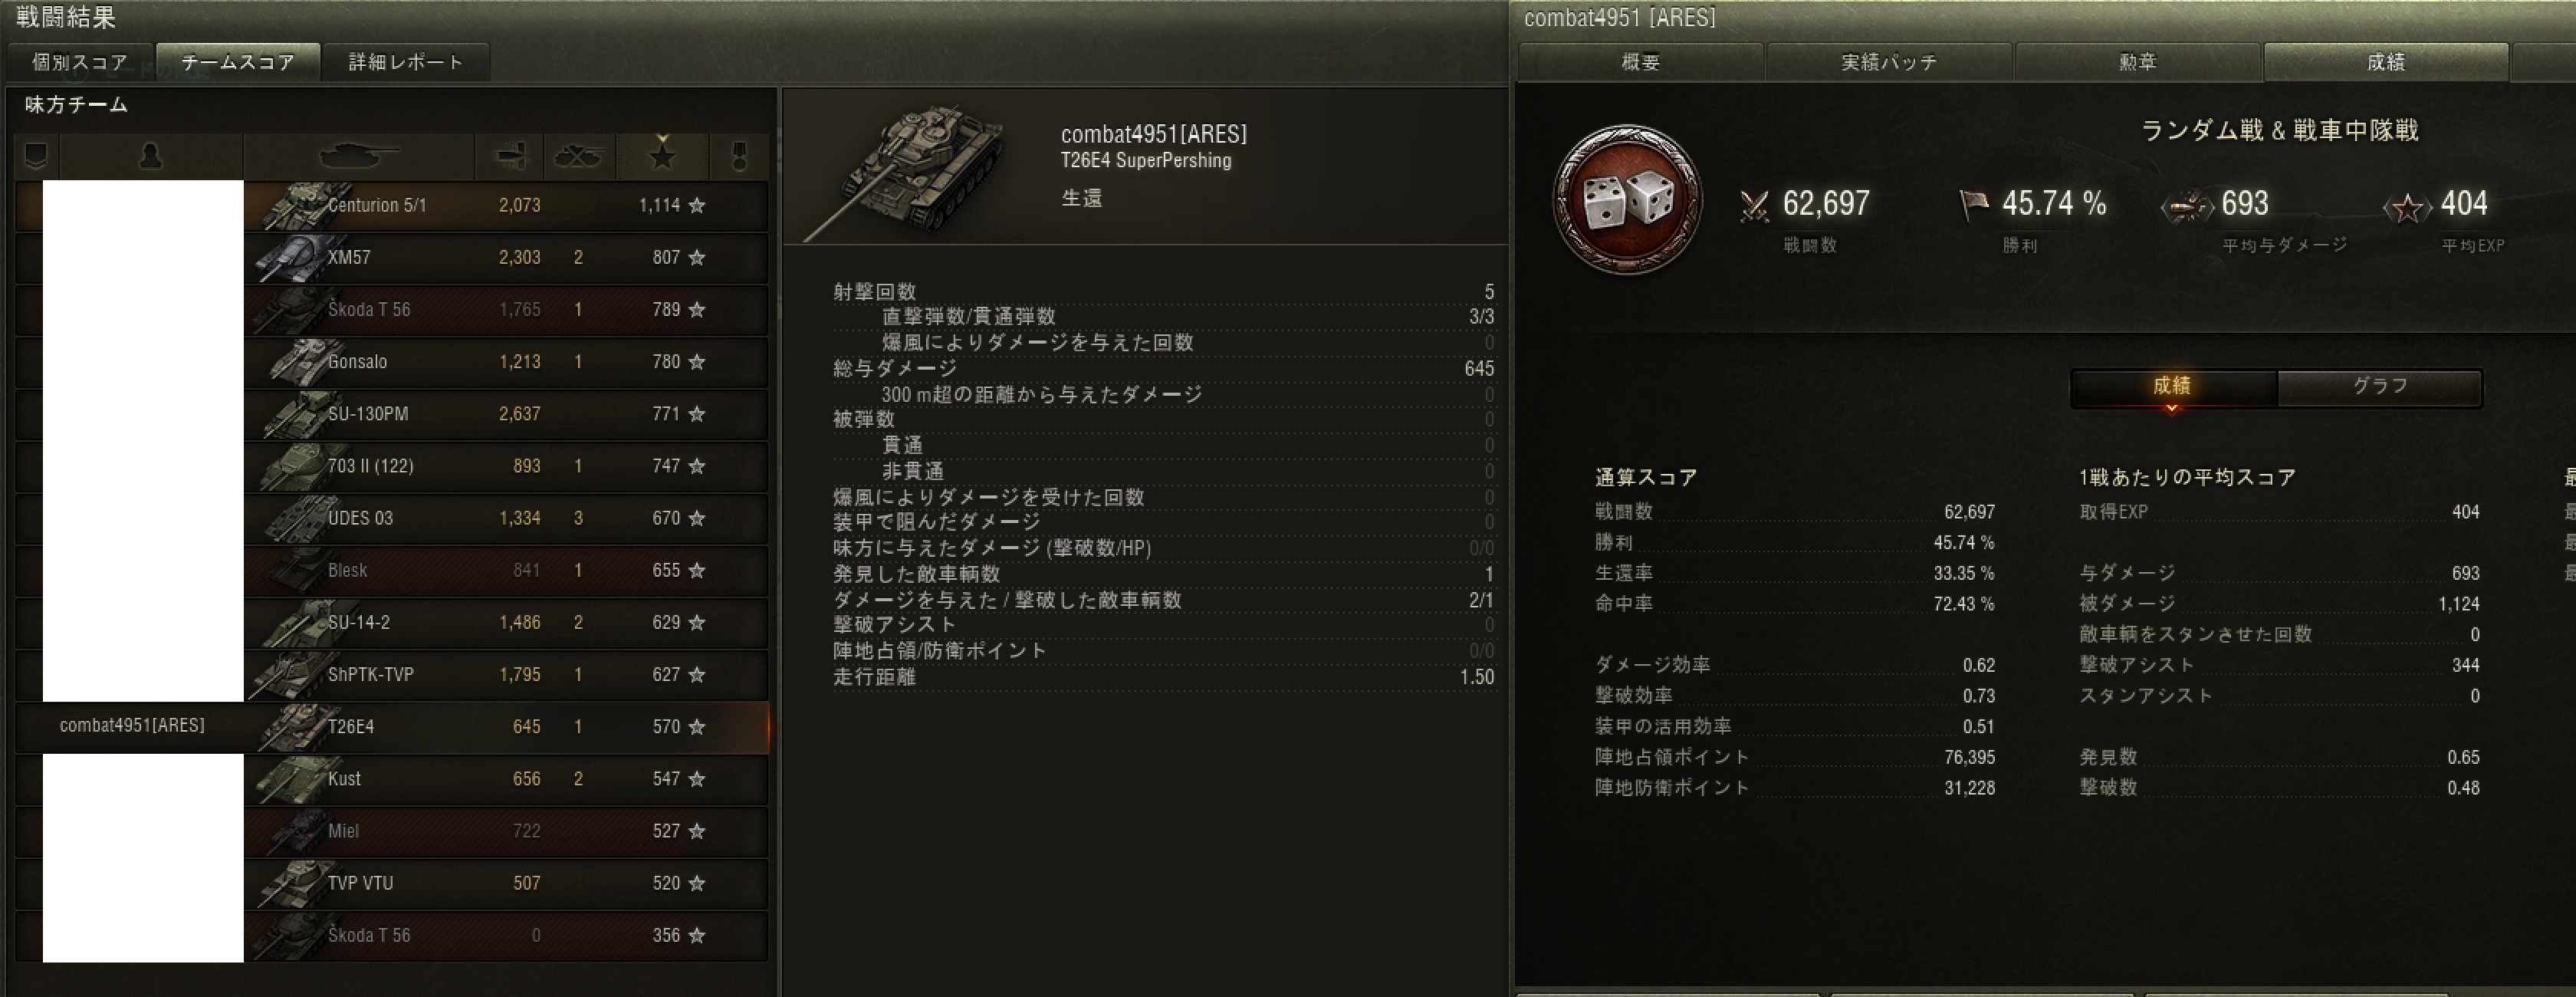Select the チームスコア tab
This screenshot has width=2576, height=997.
pos(238,62)
